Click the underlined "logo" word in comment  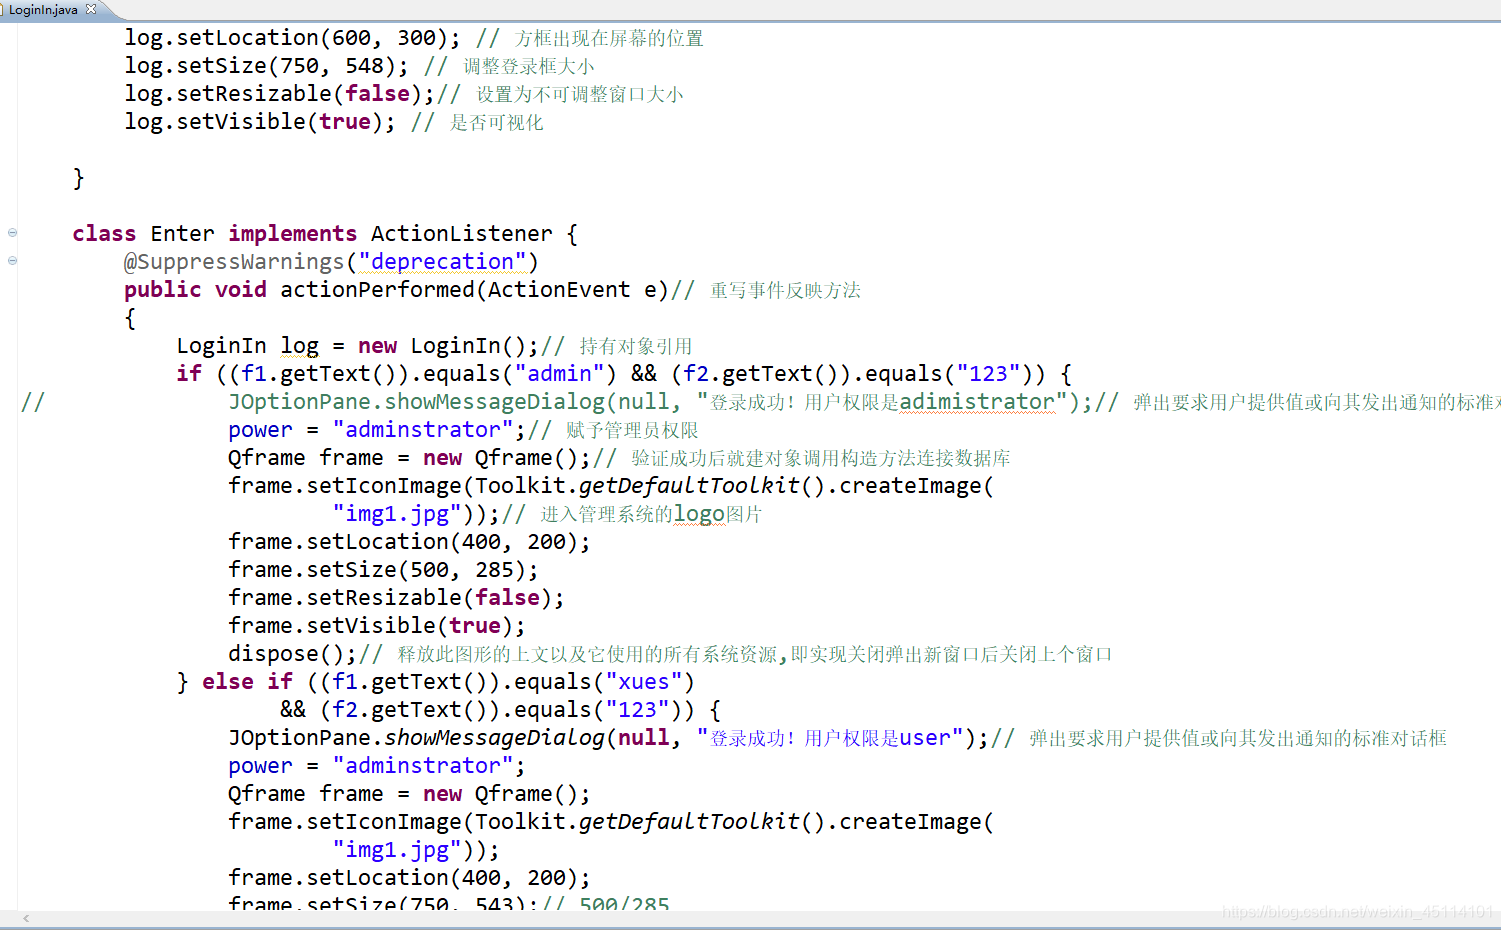pyautogui.click(x=699, y=513)
